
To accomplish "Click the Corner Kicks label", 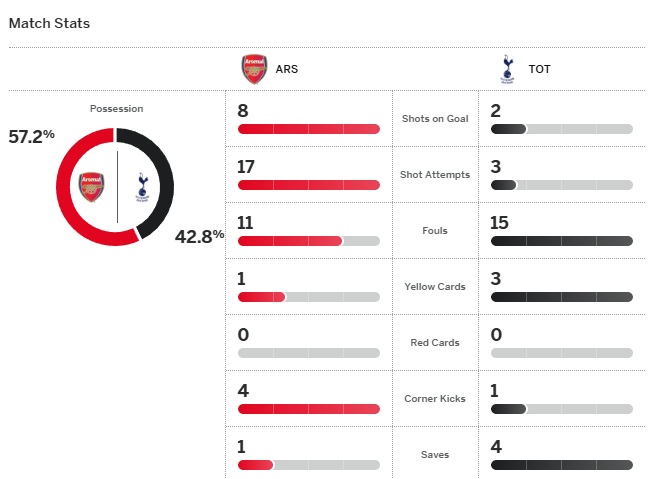I will pyautogui.click(x=435, y=399).
